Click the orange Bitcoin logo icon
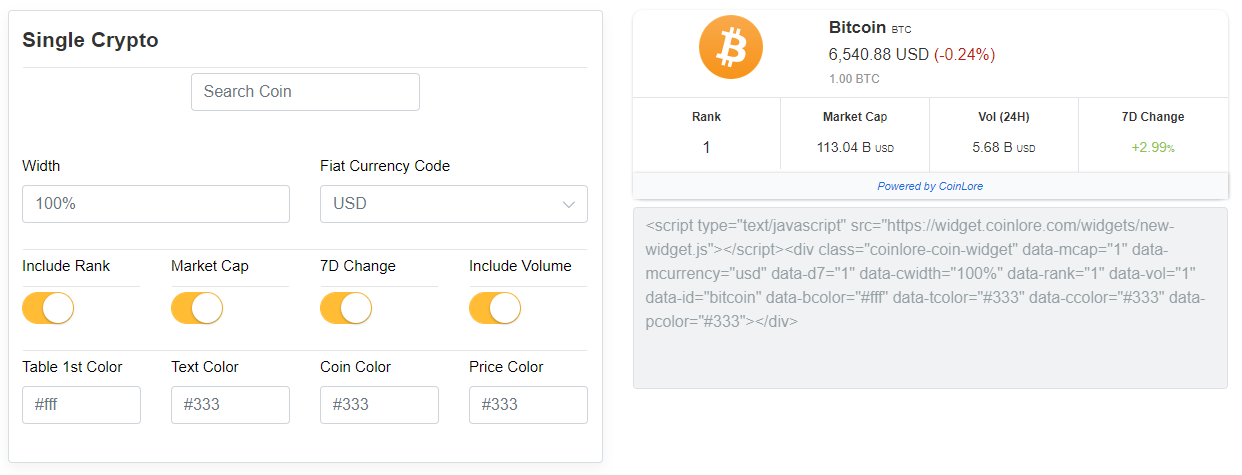This screenshot has width=1242, height=475. click(730, 47)
